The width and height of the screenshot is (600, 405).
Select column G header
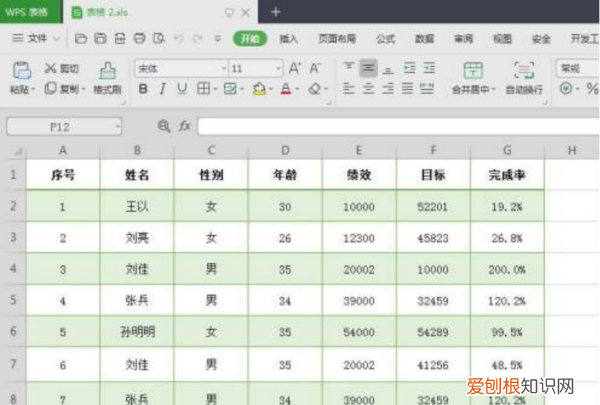coord(507,151)
